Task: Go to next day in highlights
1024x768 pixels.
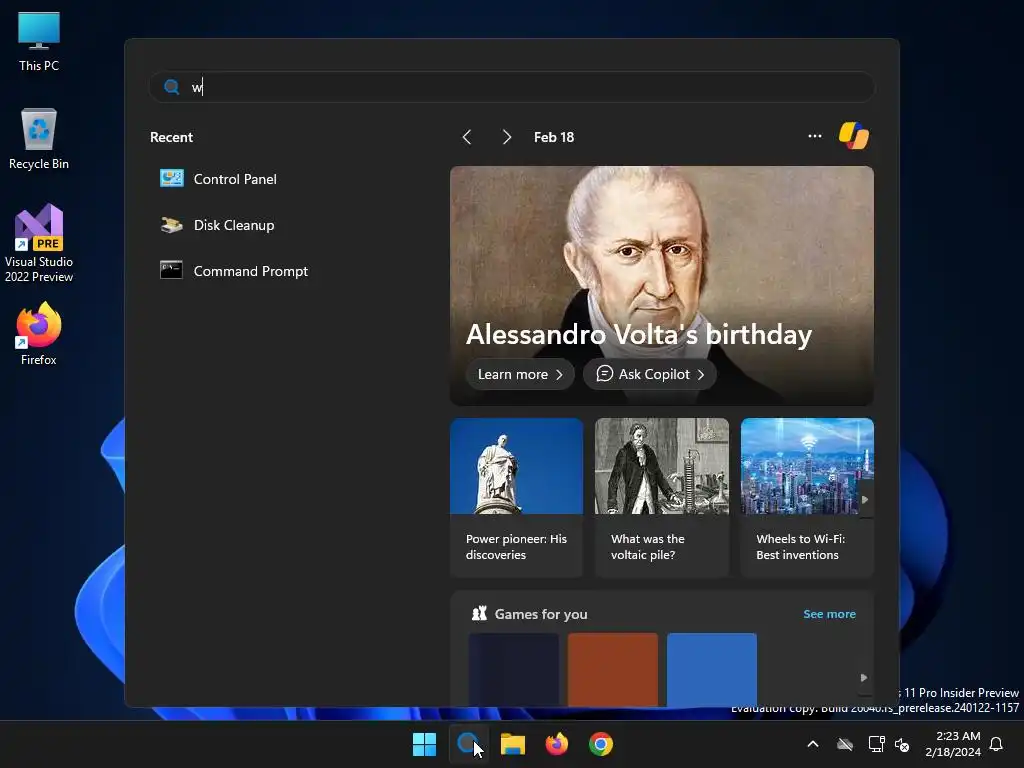Action: (506, 137)
